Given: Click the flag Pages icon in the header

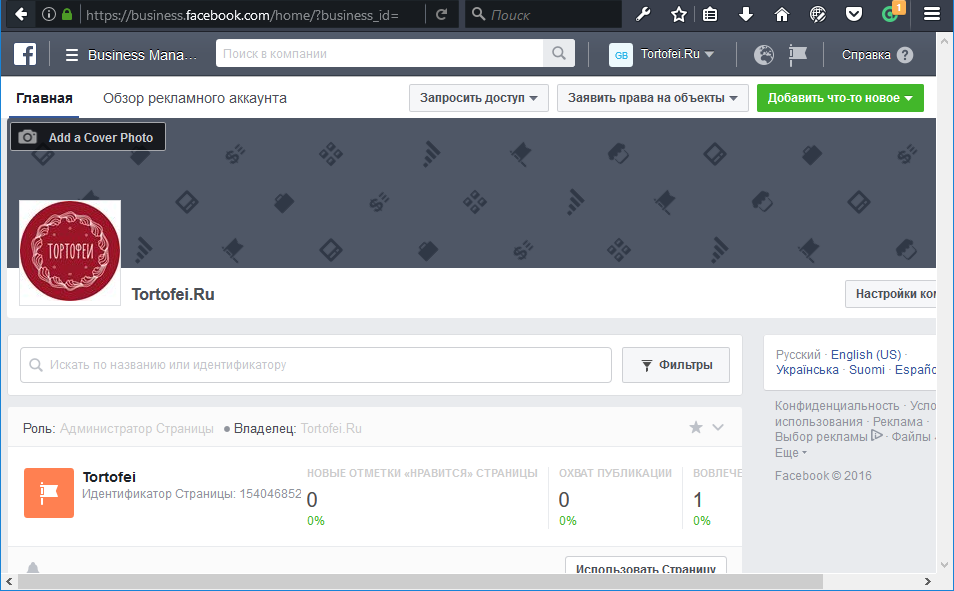Looking at the screenshot, I should [796, 55].
